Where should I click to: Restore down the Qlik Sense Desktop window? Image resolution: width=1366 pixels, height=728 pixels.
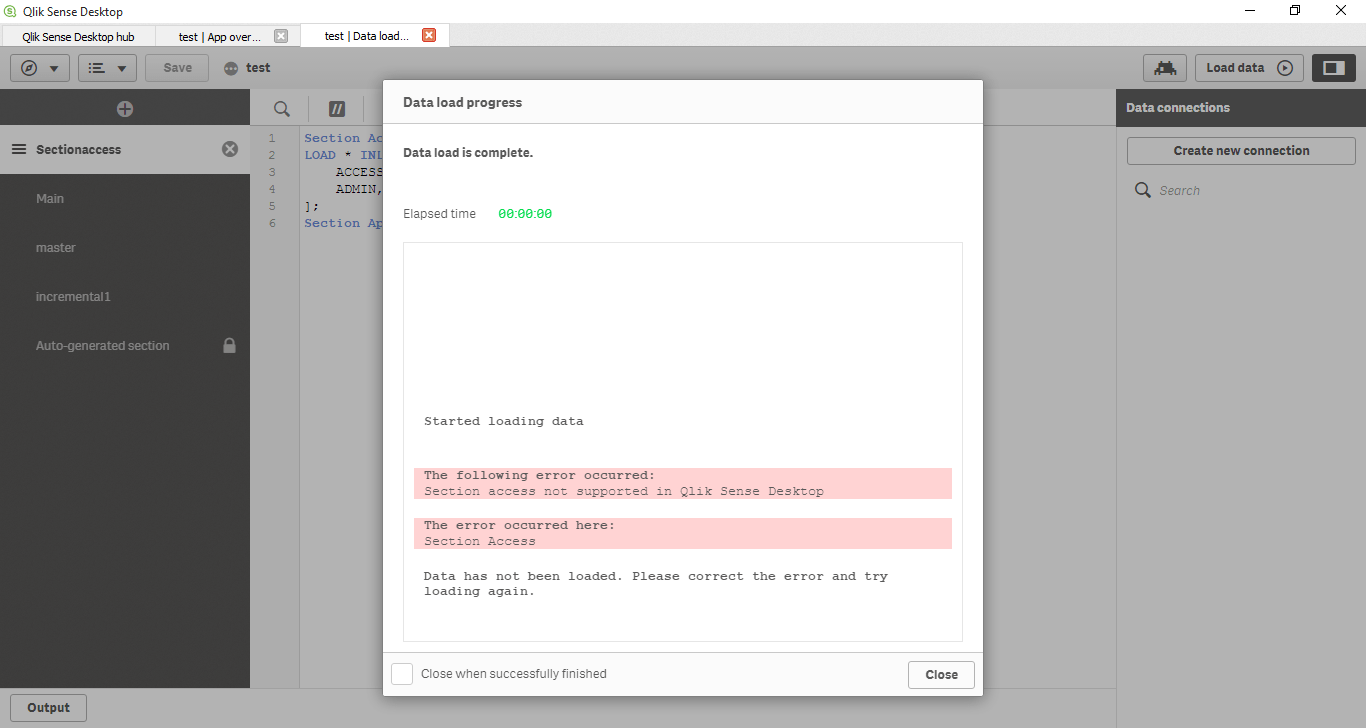point(1295,11)
